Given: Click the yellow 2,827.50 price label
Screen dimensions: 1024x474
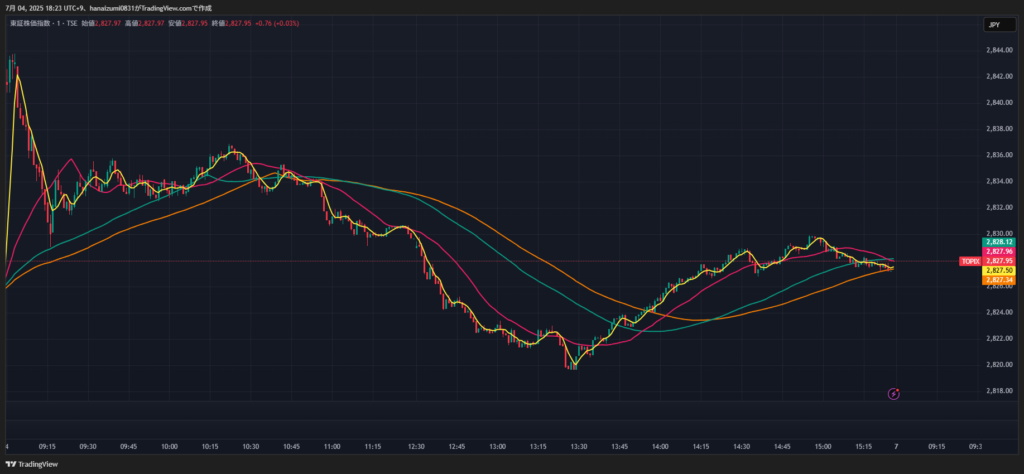Looking at the screenshot, I should click(999, 270).
